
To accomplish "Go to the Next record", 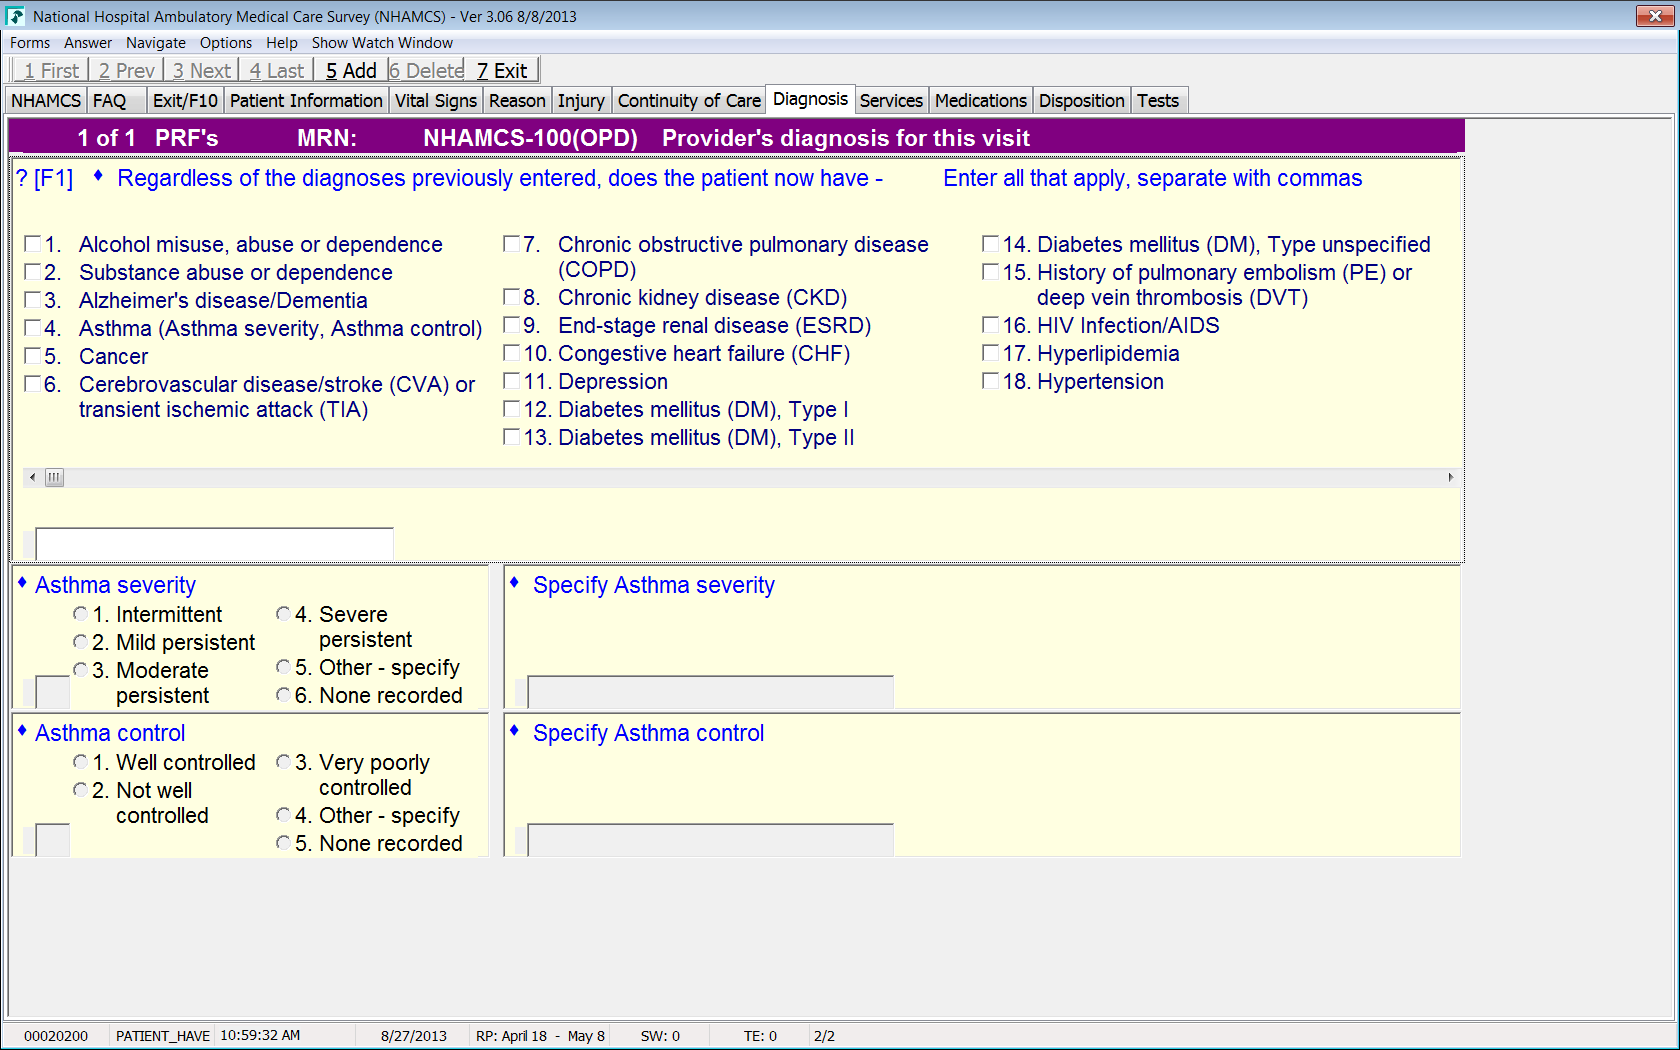I will 201,70.
